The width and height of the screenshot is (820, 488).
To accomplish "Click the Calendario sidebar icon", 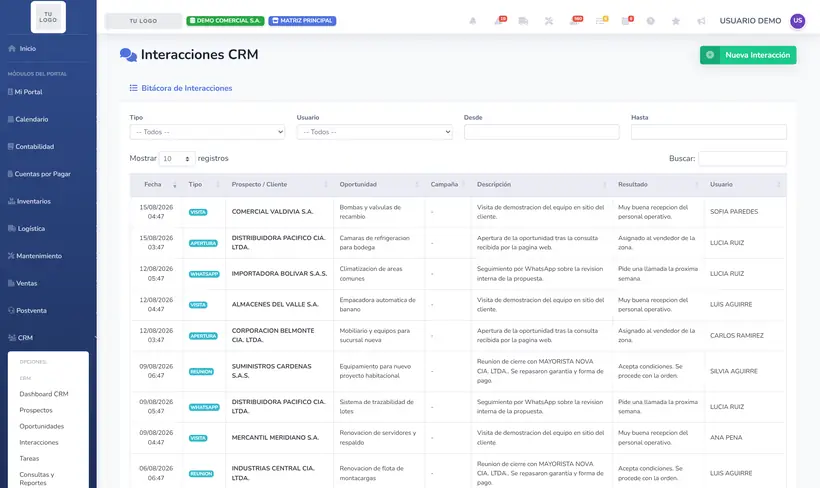I will (x=11, y=119).
